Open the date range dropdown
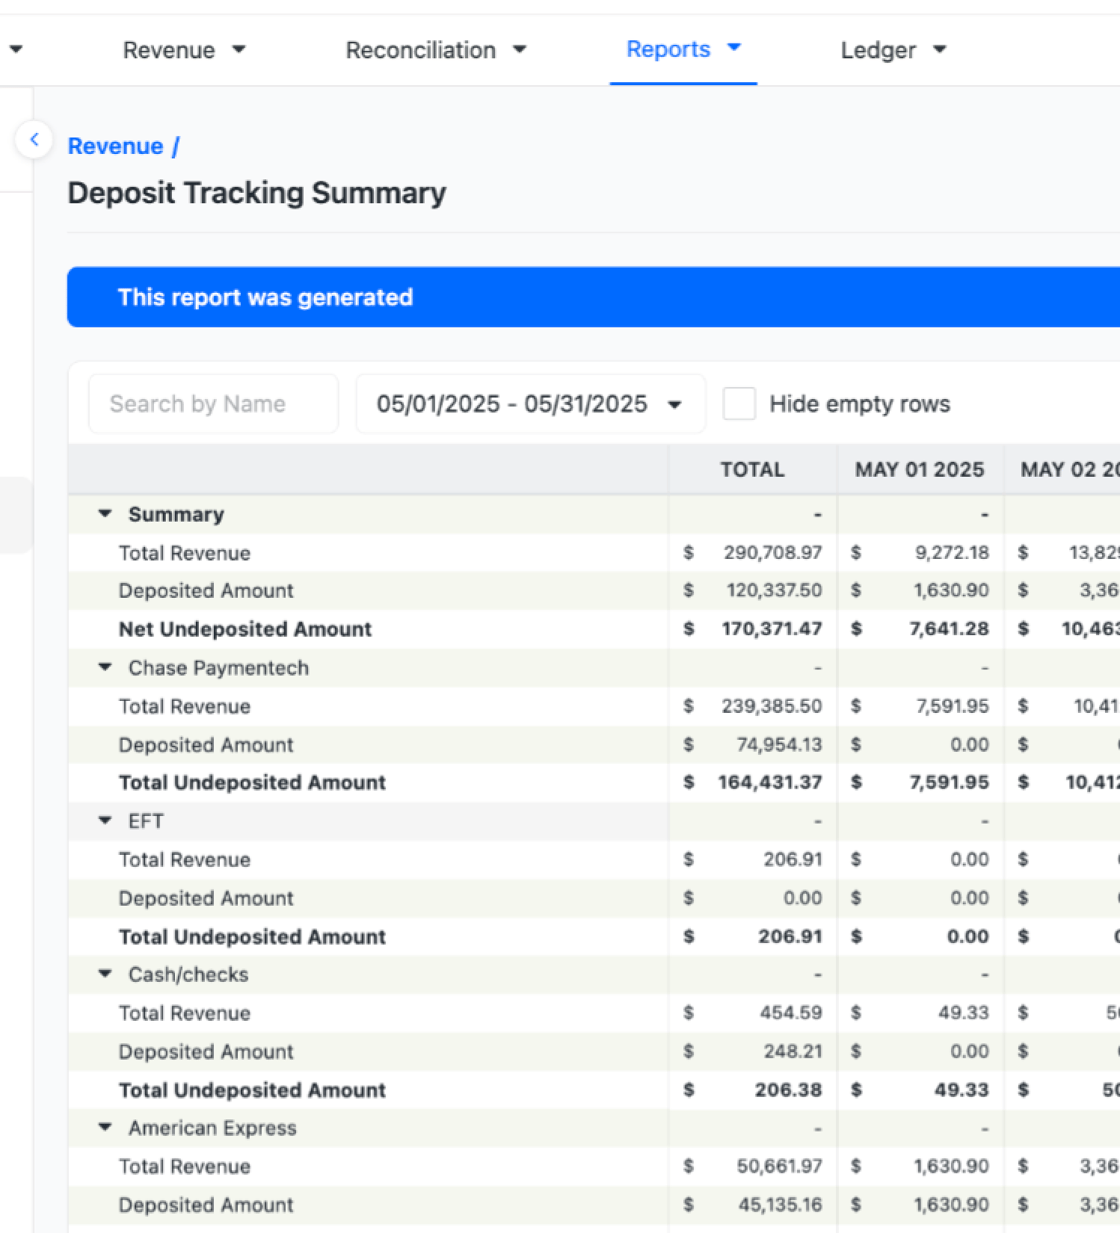 tap(530, 404)
